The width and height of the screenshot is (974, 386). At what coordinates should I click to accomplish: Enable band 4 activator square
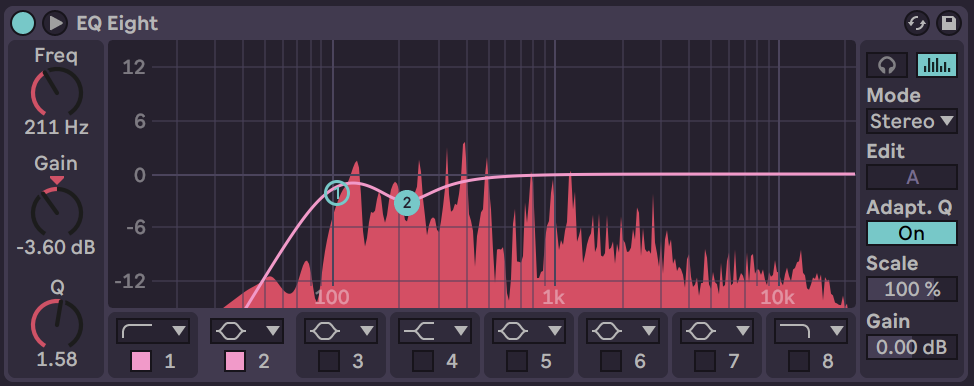click(x=423, y=361)
